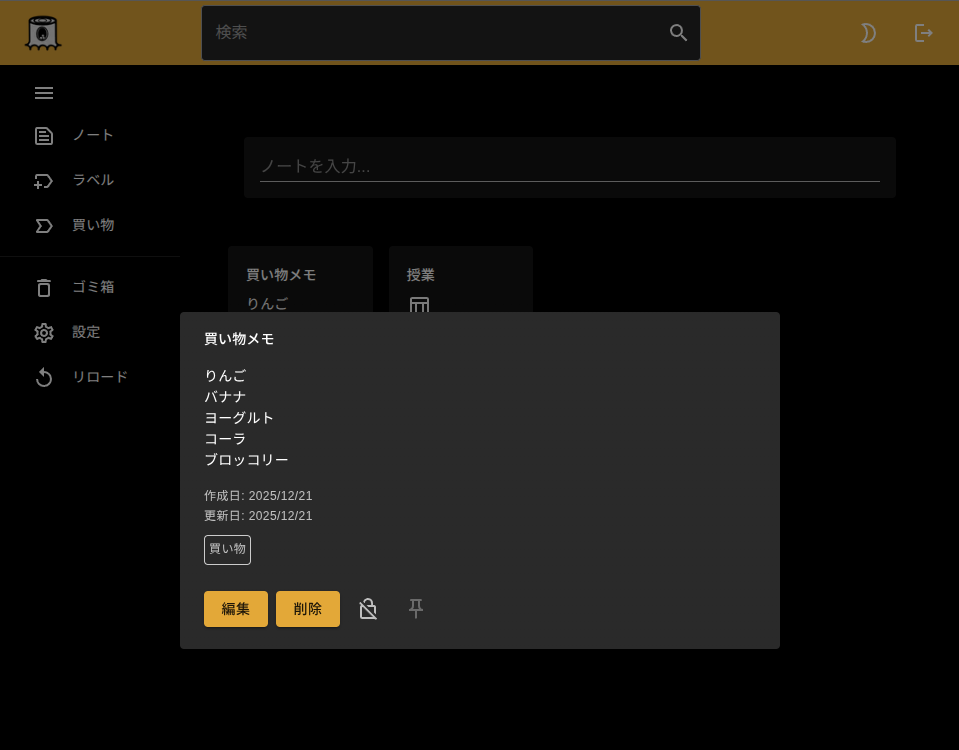Screen dimensions: 959x750
Task: Click the バナナ line in the dialog
Action: click(225, 396)
